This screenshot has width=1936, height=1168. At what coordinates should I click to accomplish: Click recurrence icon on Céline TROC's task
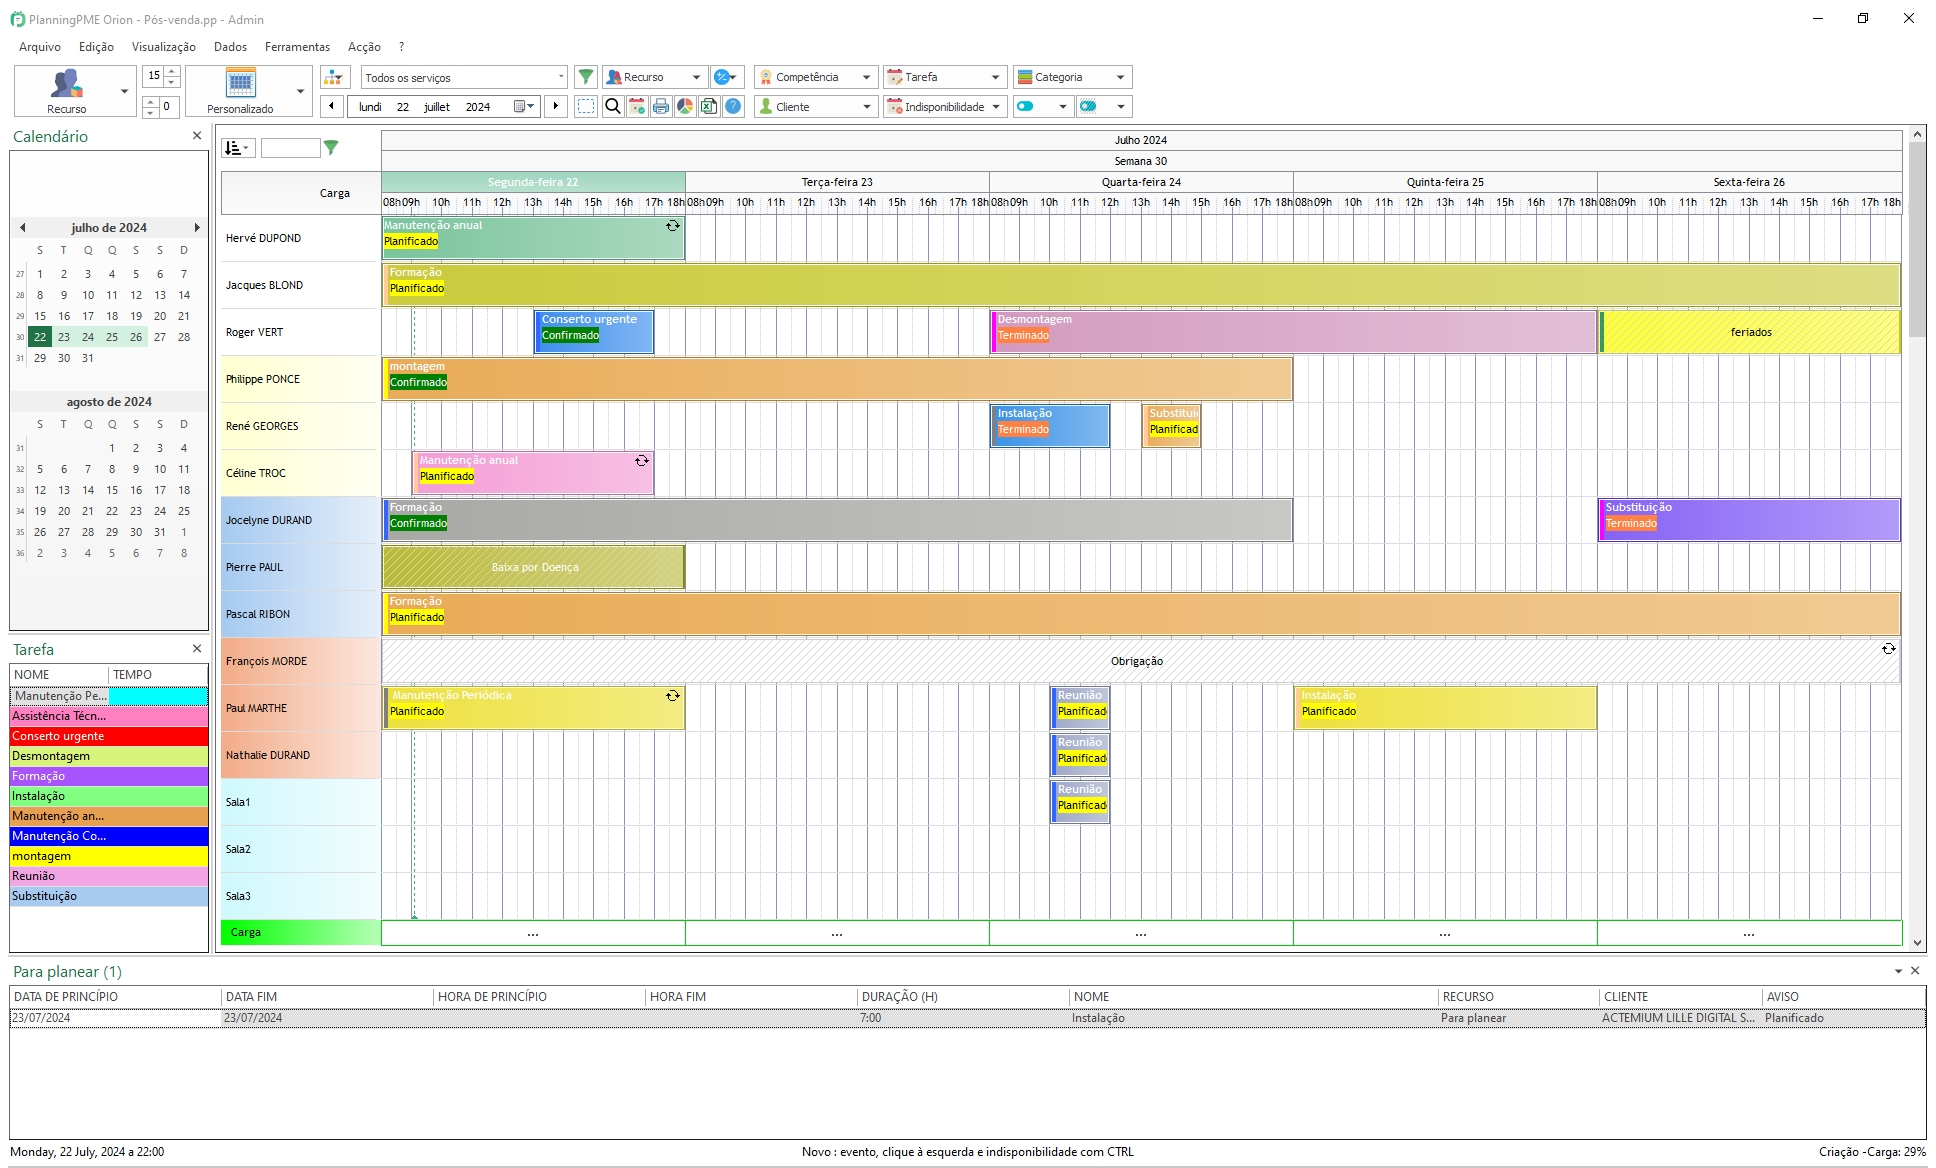(x=642, y=461)
